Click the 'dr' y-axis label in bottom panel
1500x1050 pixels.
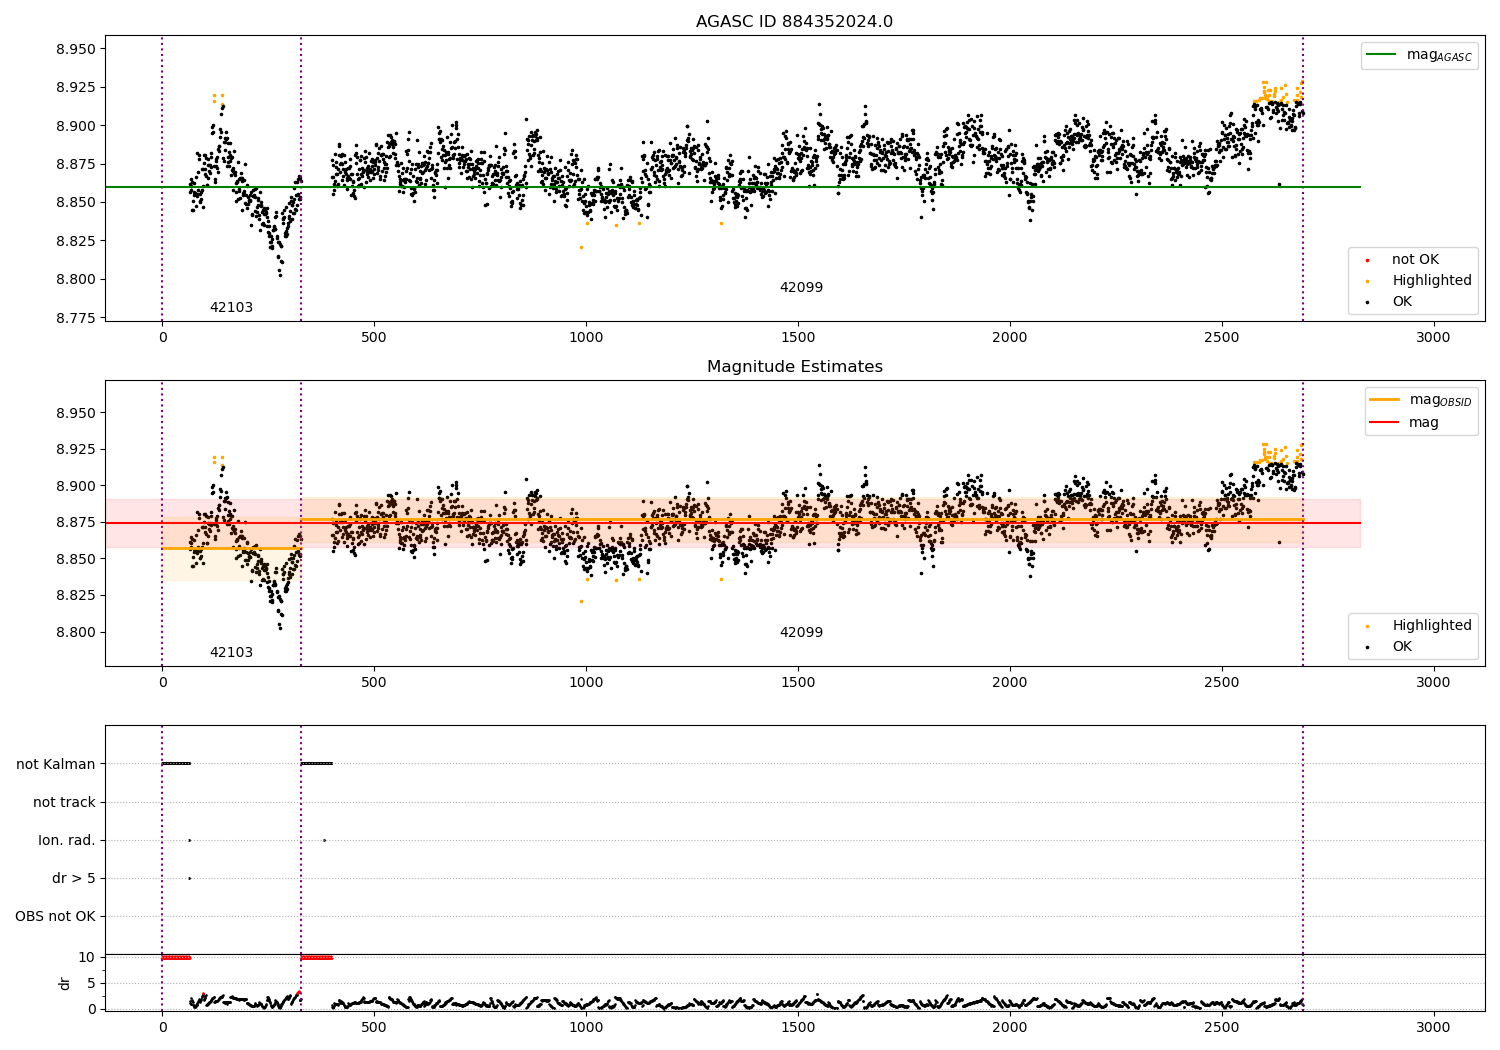tap(65, 983)
